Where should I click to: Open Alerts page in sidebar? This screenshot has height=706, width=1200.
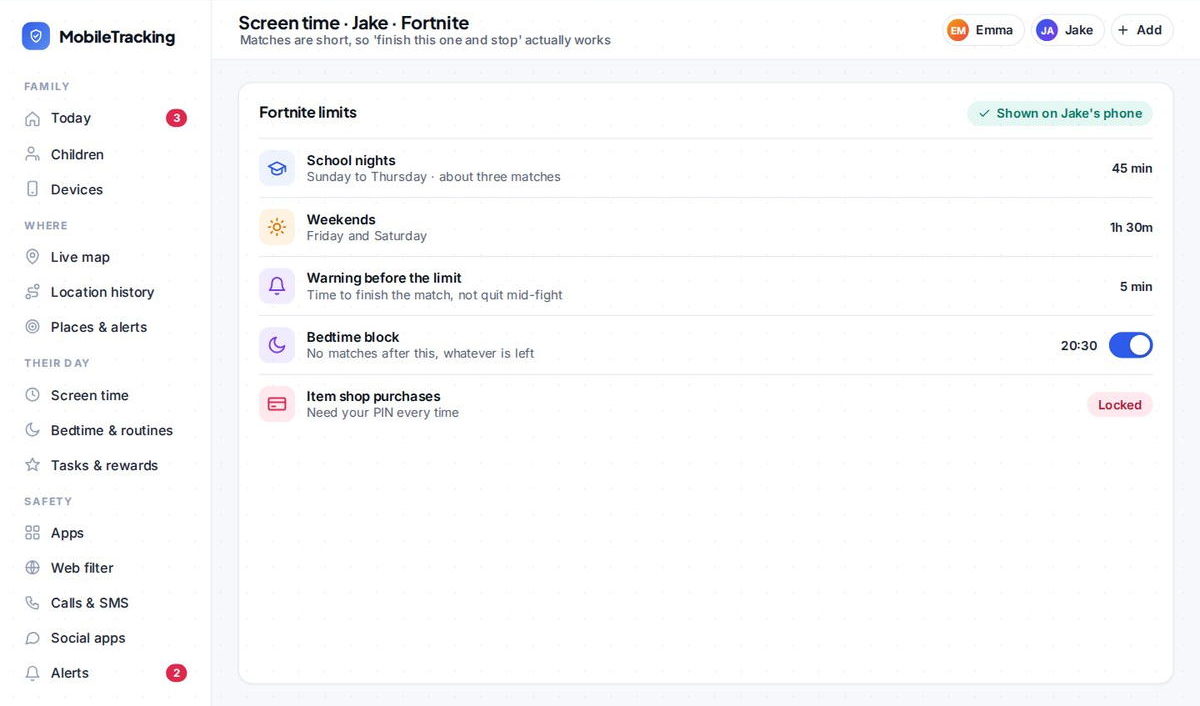(105, 673)
